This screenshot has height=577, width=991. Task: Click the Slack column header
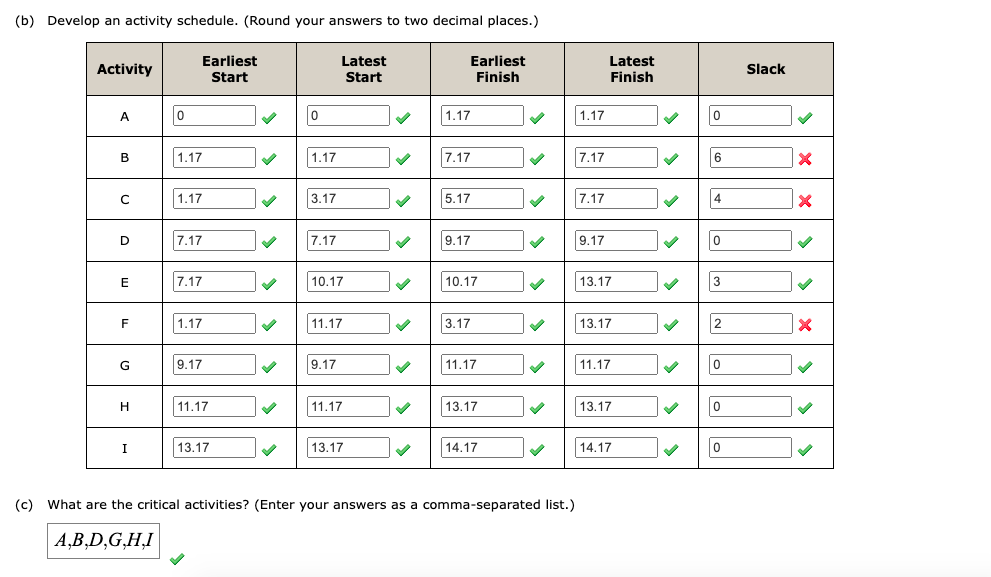(765, 69)
